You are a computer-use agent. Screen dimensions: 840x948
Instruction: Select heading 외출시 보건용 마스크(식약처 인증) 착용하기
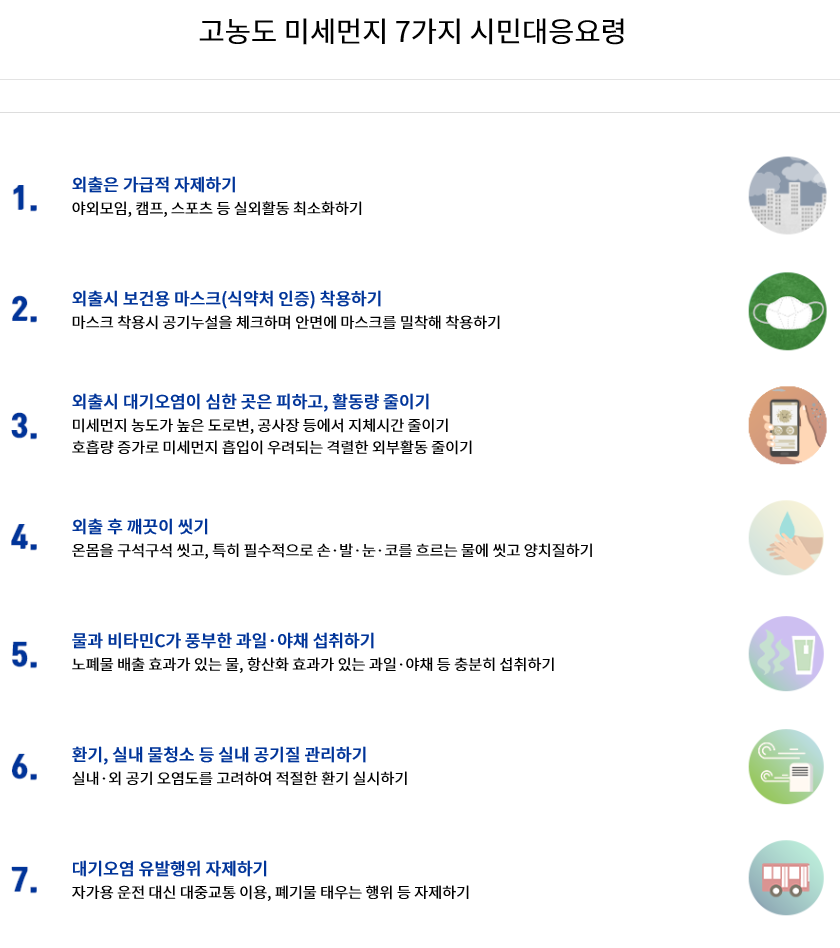coord(227,299)
